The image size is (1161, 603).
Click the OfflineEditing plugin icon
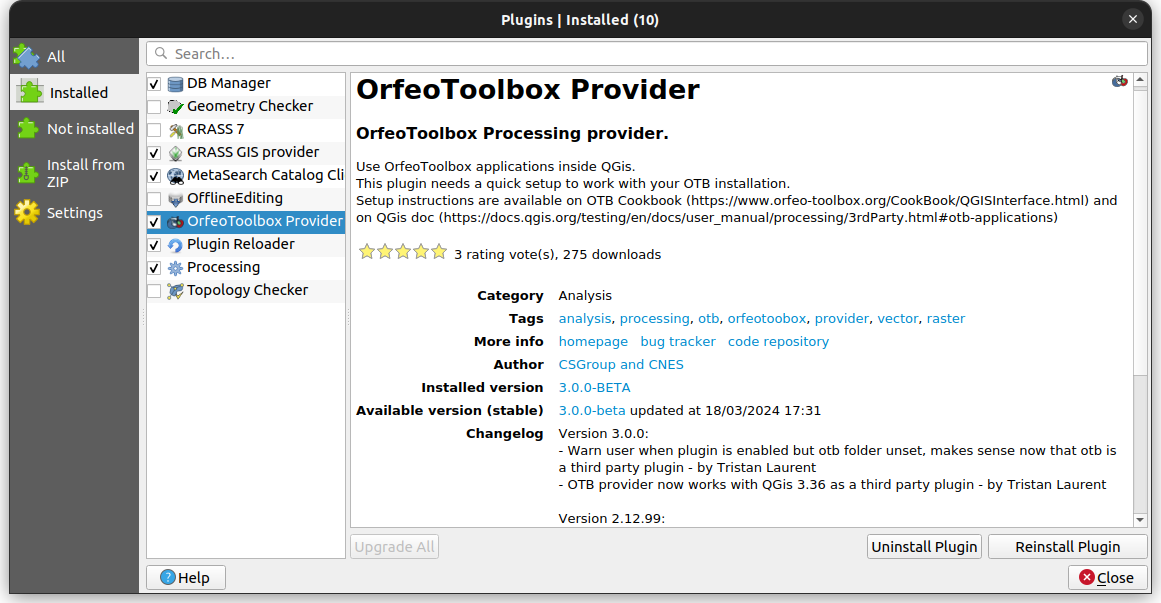176,199
